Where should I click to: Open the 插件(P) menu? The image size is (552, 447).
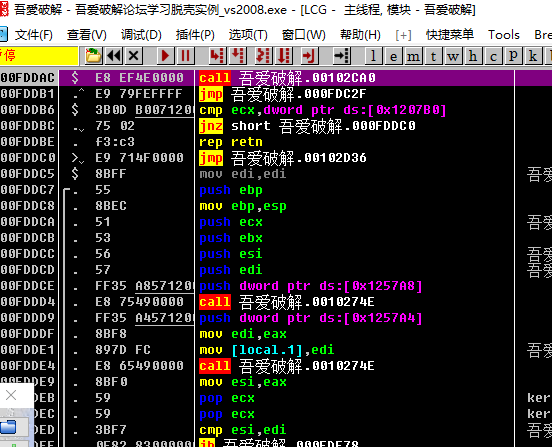point(195,34)
